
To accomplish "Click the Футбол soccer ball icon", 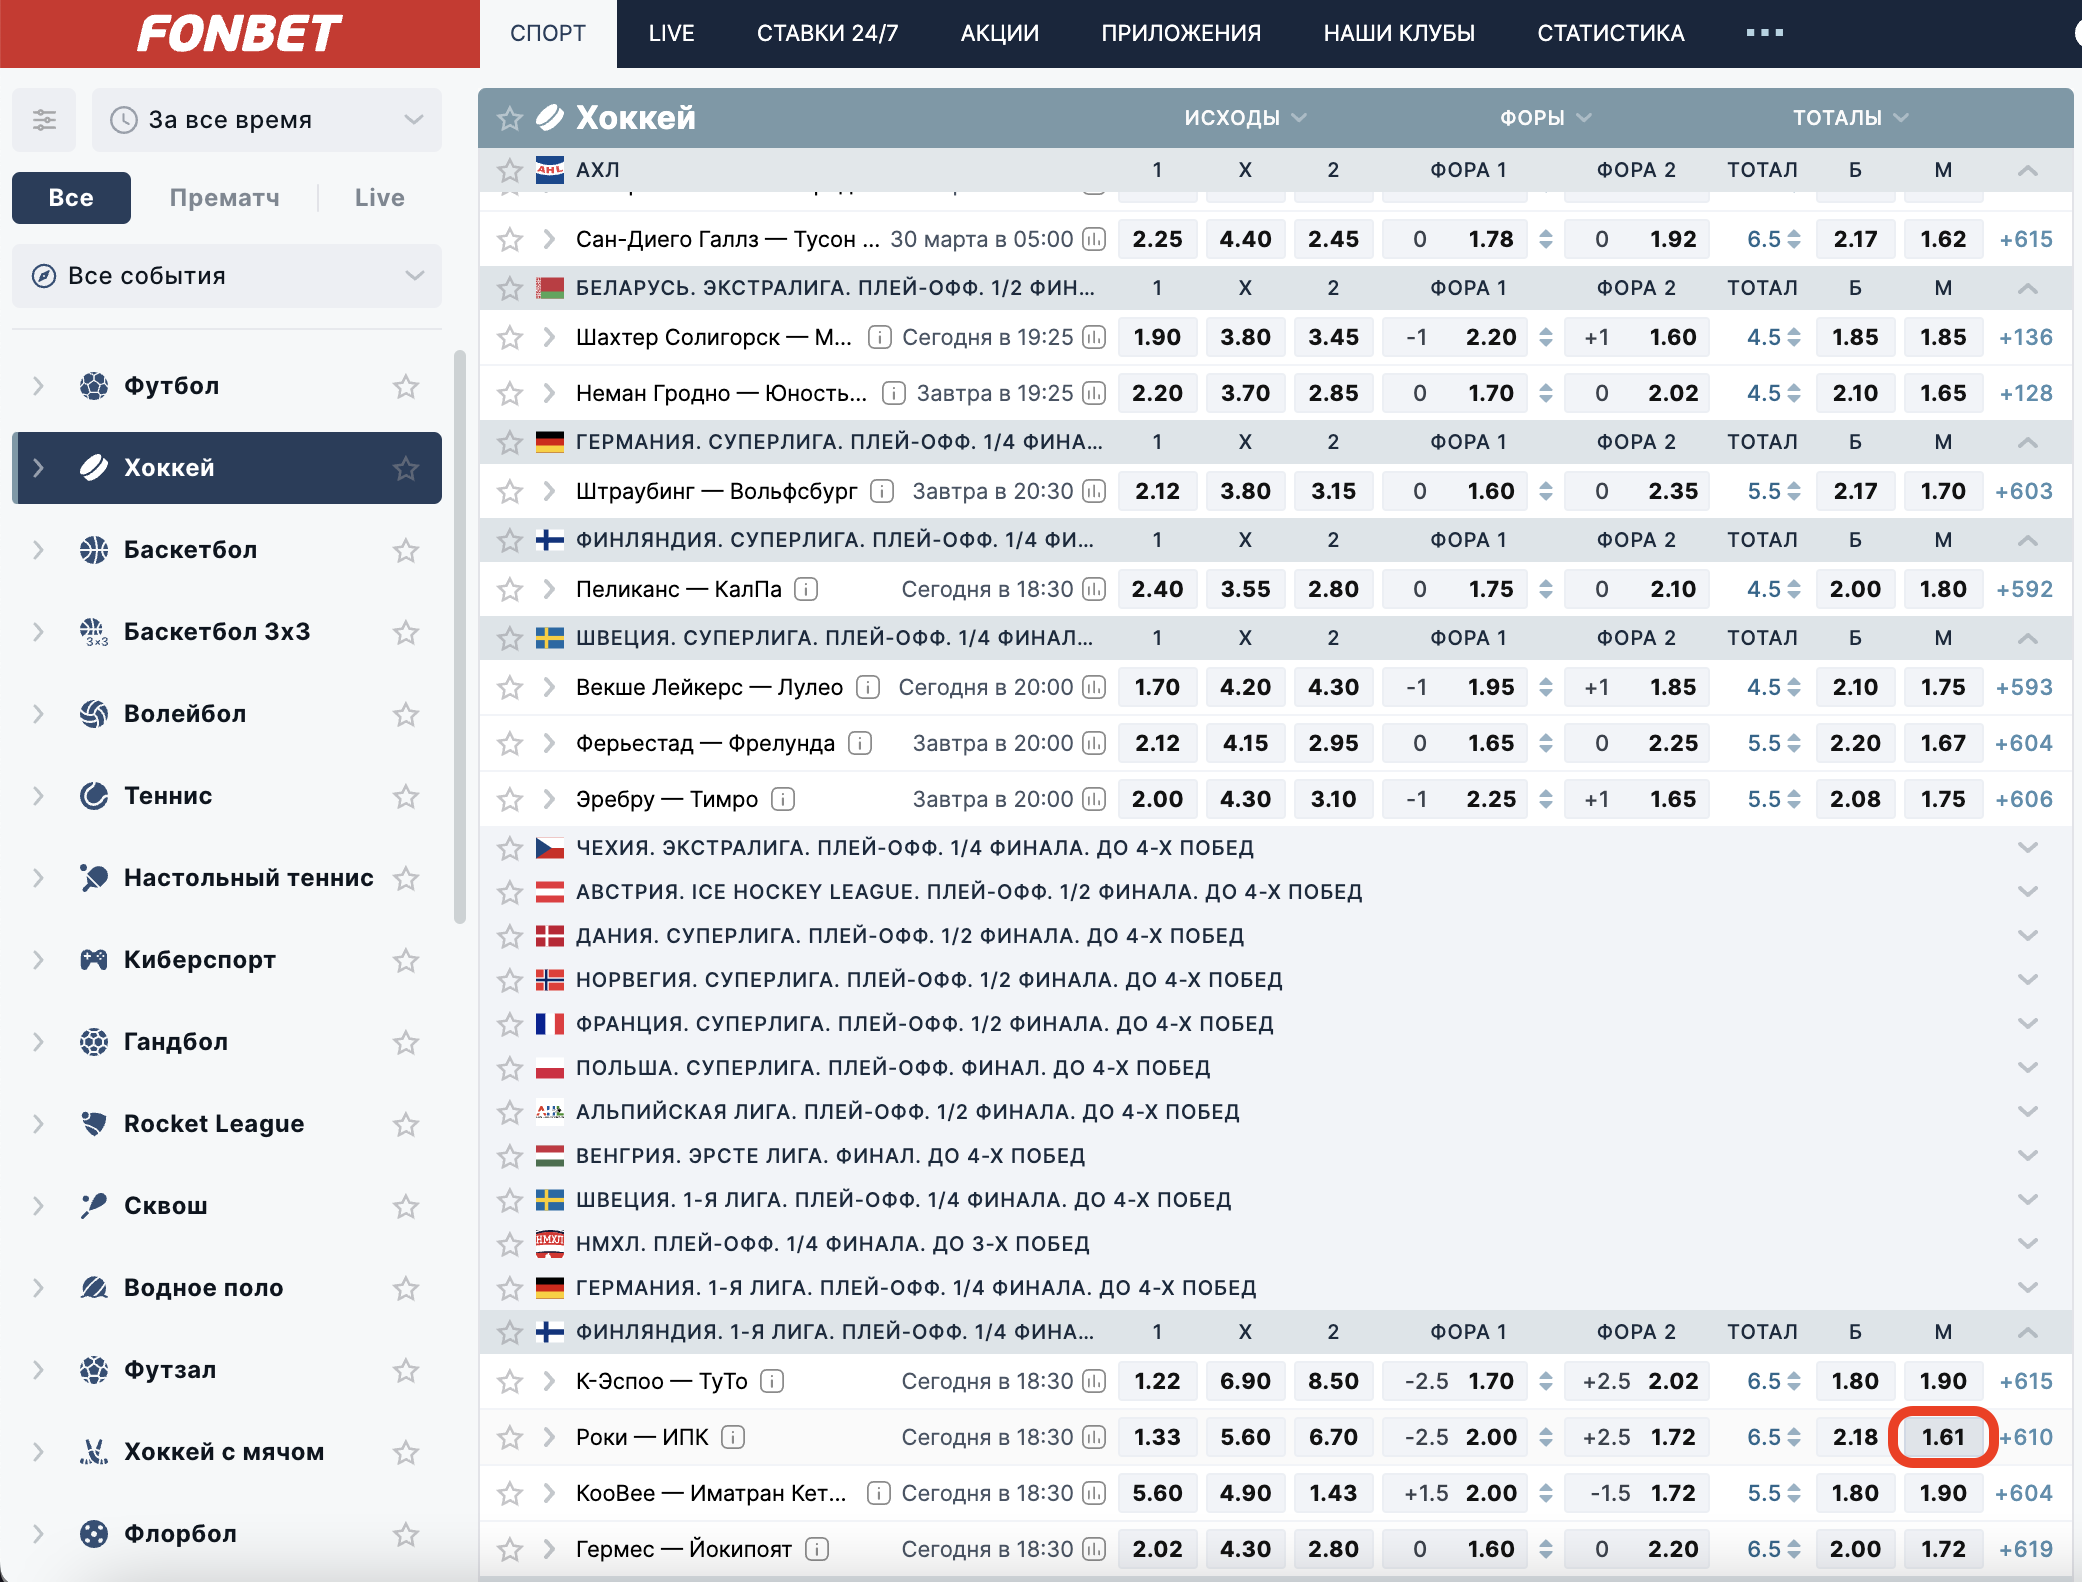I will point(94,386).
